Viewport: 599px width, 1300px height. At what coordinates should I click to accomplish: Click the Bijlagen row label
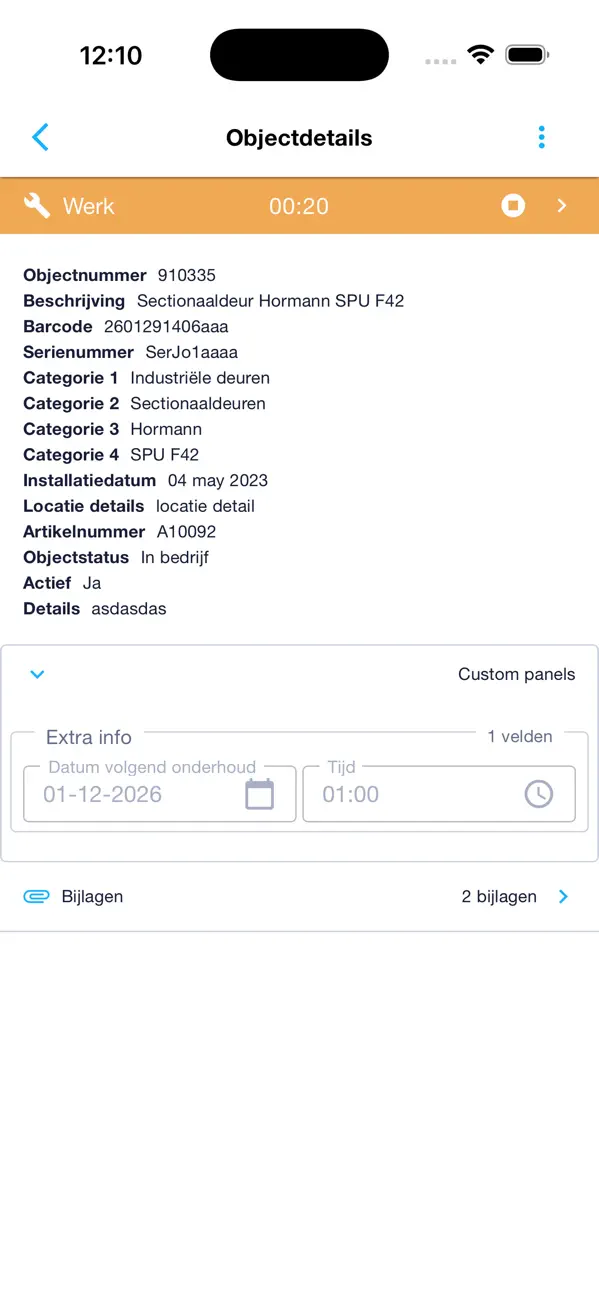click(92, 896)
